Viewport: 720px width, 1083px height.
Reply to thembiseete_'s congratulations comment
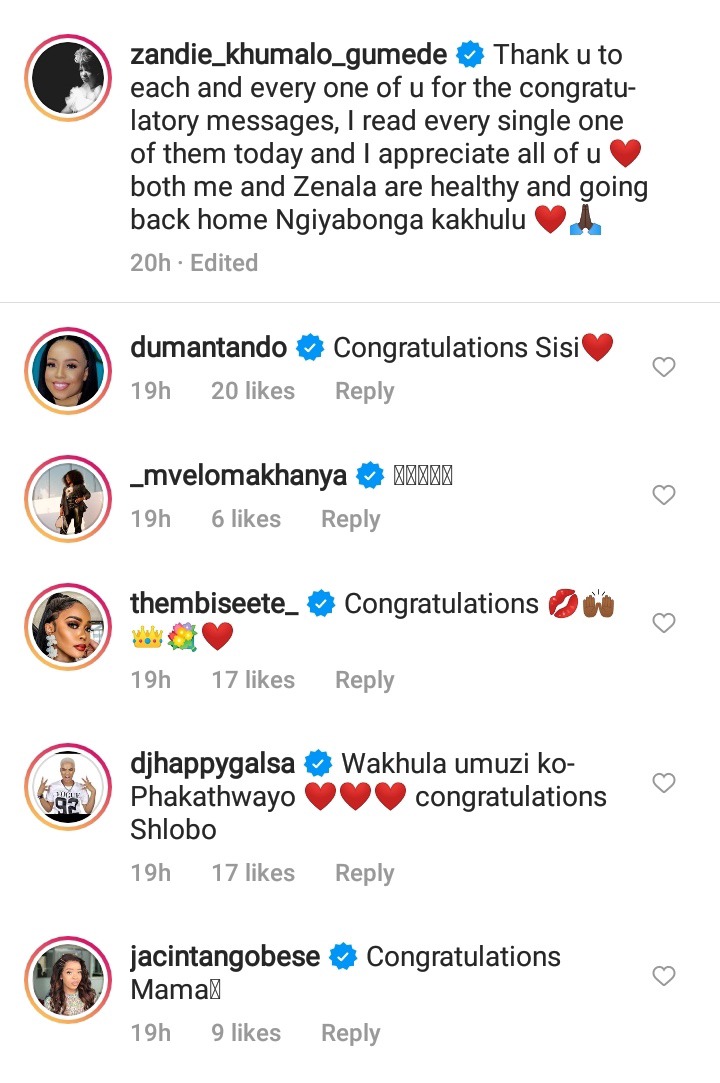pyautogui.click(x=364, y=680)
